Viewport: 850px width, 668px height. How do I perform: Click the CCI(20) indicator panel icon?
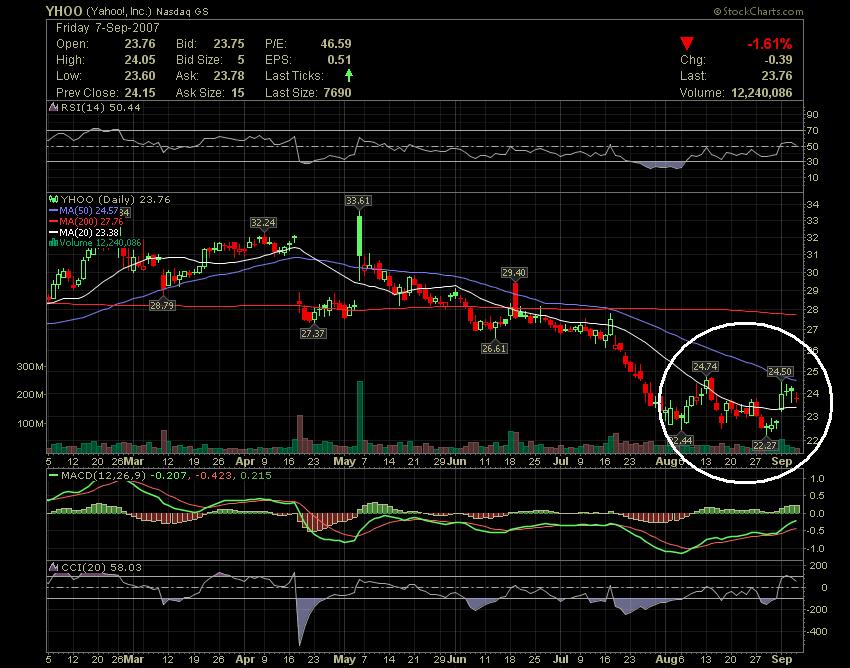click(53, 567)
